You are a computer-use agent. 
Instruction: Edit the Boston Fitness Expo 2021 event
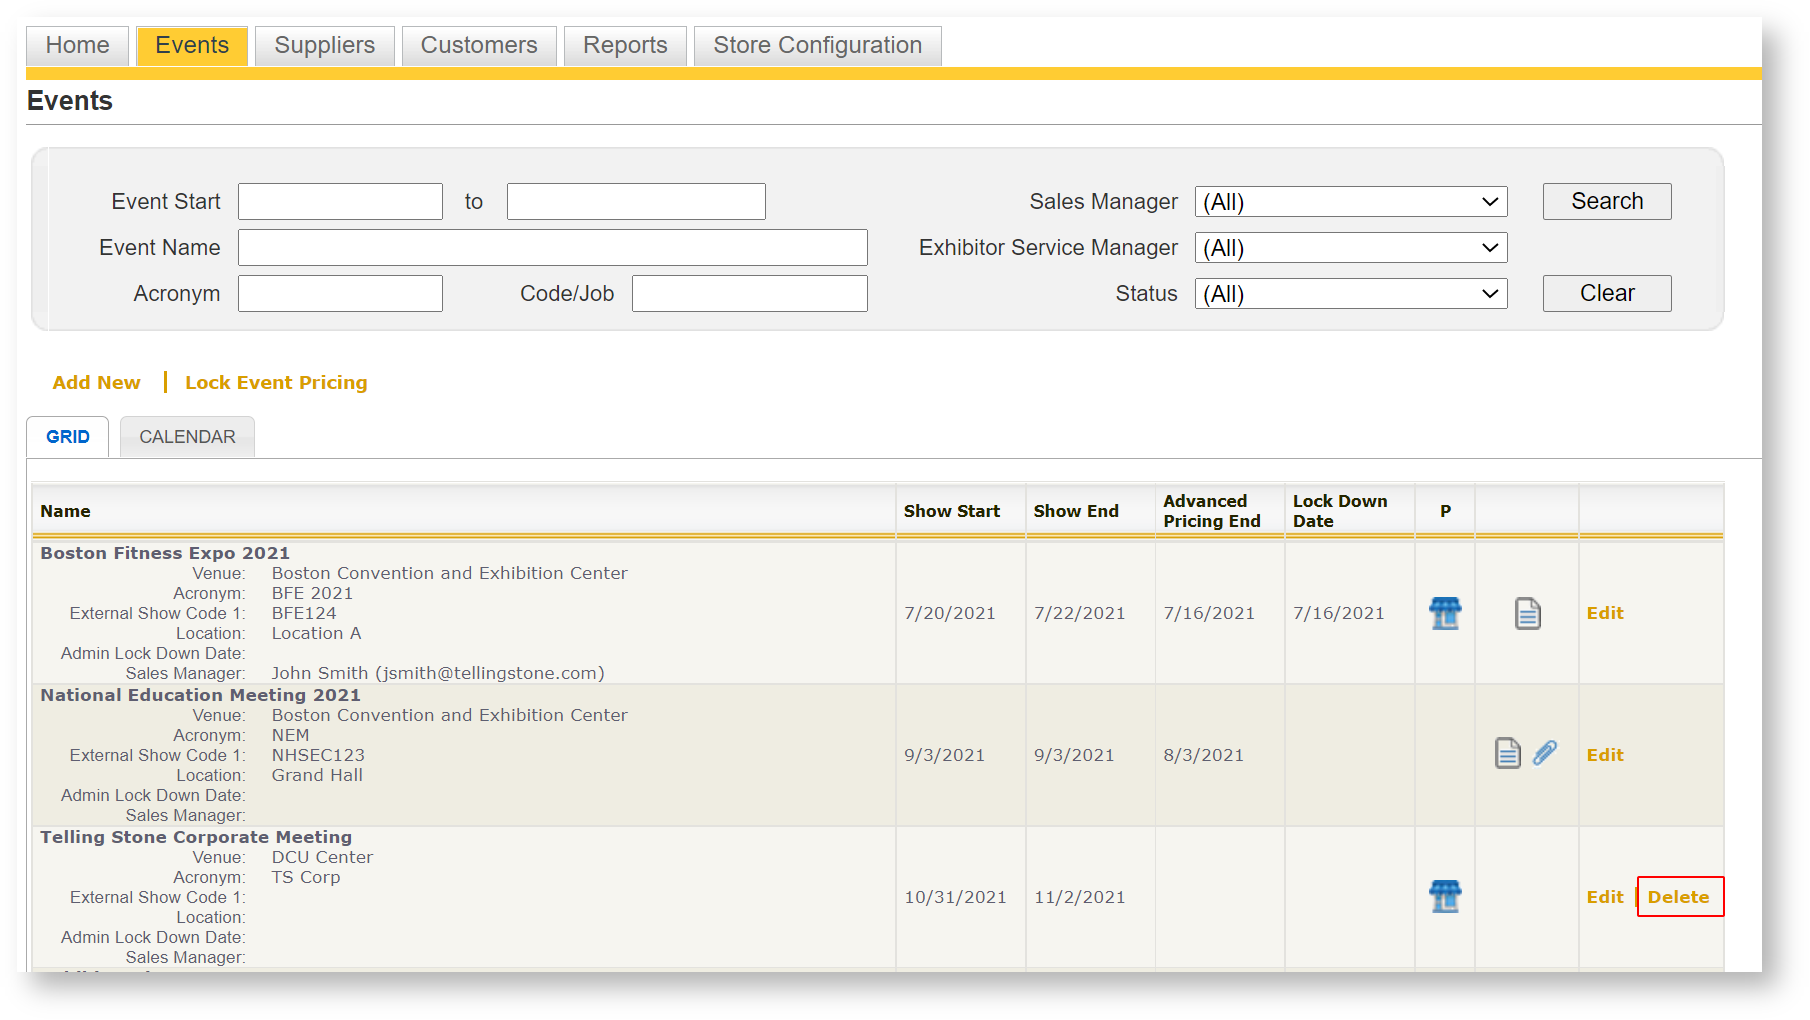tap(1604, 613)
